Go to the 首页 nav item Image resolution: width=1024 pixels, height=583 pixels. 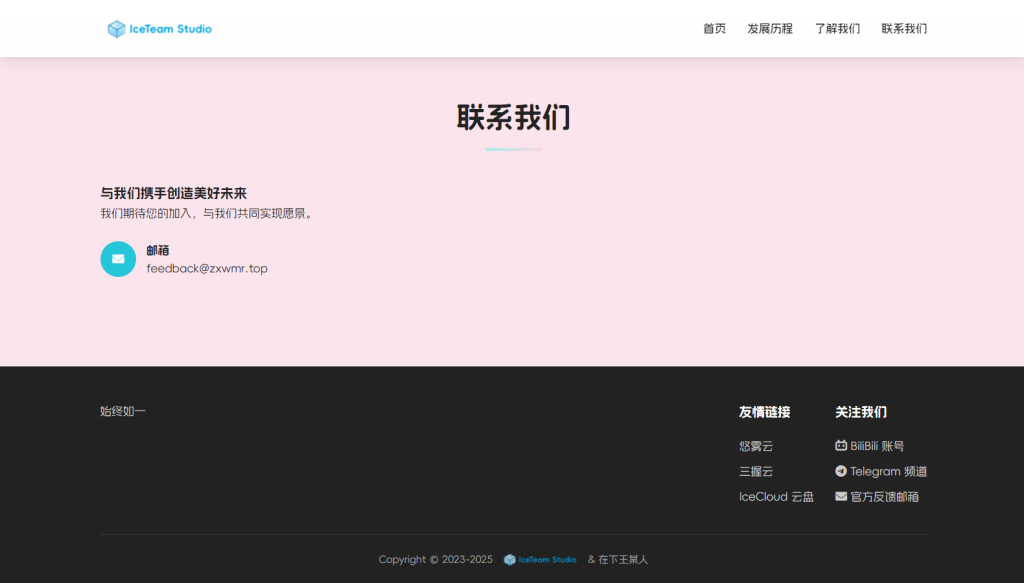click(714, 29)
